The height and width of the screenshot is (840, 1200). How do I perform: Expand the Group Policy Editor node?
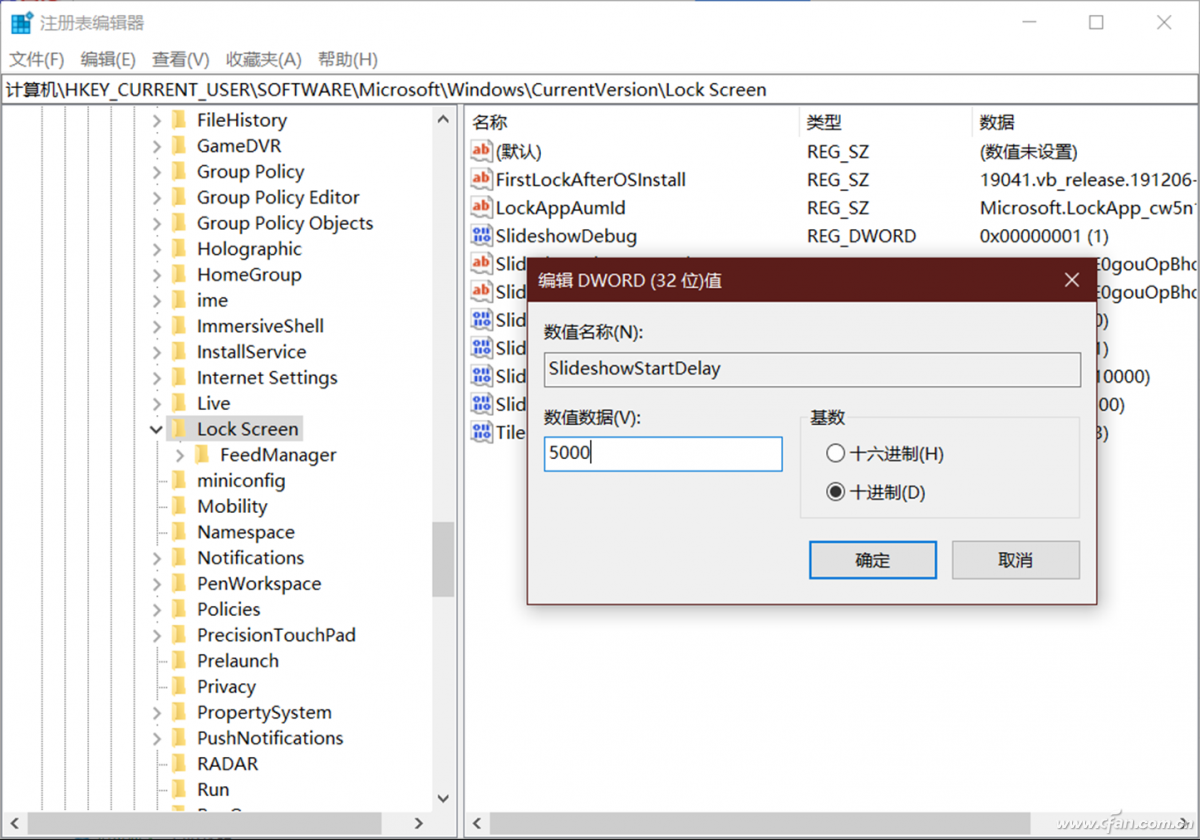(156, 198)
